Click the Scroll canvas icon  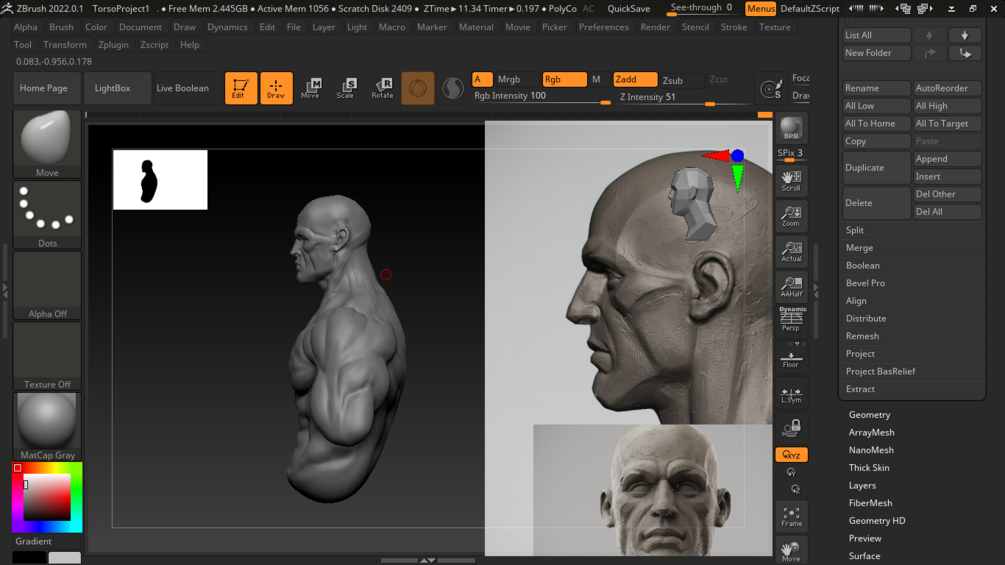point(791,181)
